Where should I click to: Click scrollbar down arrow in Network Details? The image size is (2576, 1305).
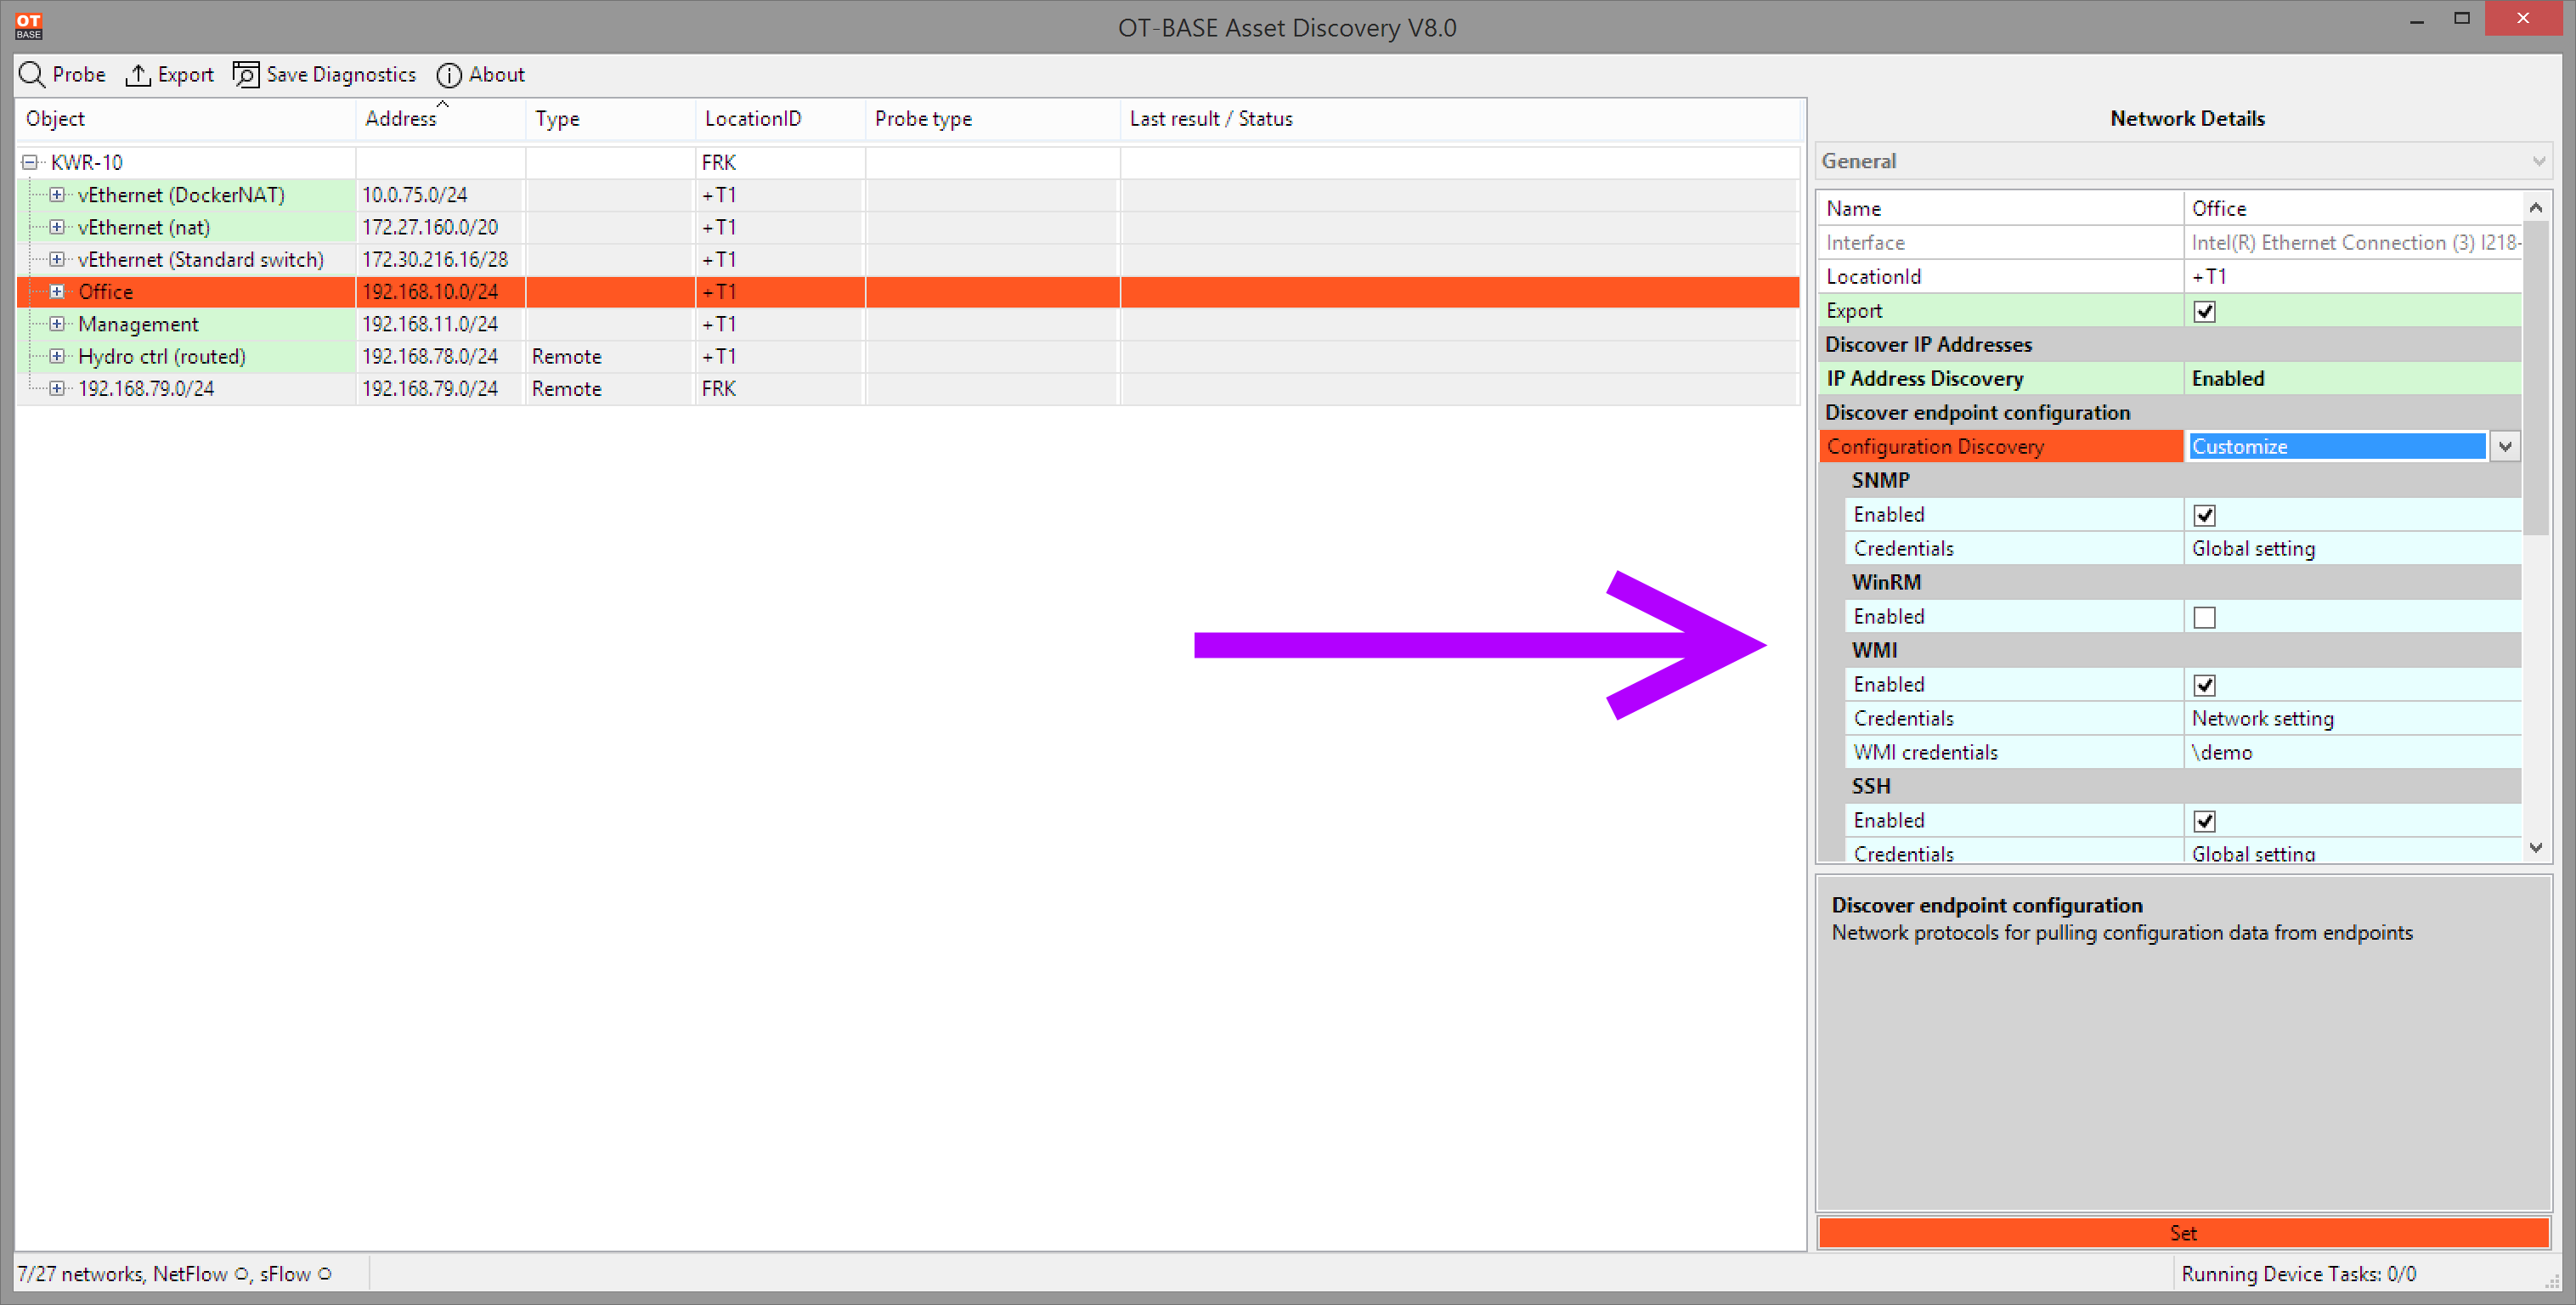2536,847
